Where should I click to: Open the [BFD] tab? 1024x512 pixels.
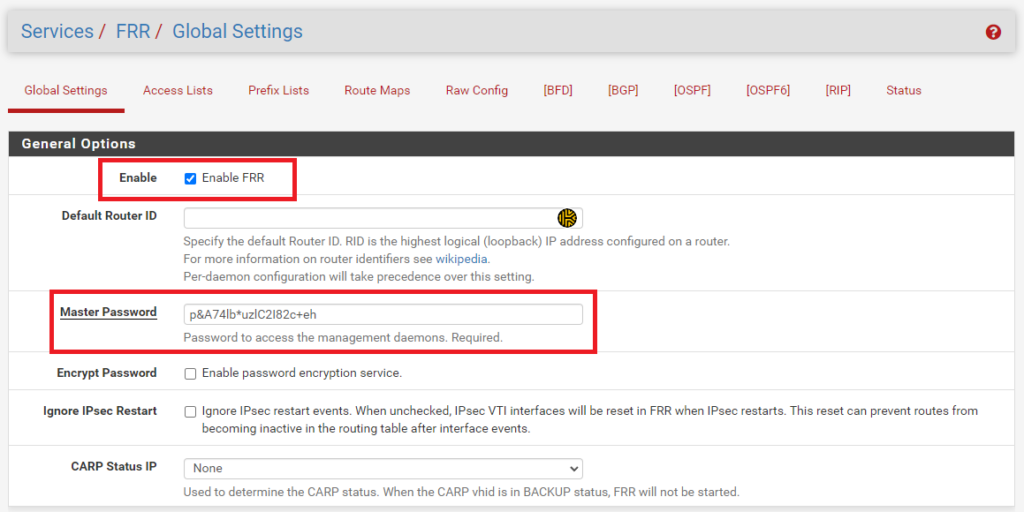558,90
